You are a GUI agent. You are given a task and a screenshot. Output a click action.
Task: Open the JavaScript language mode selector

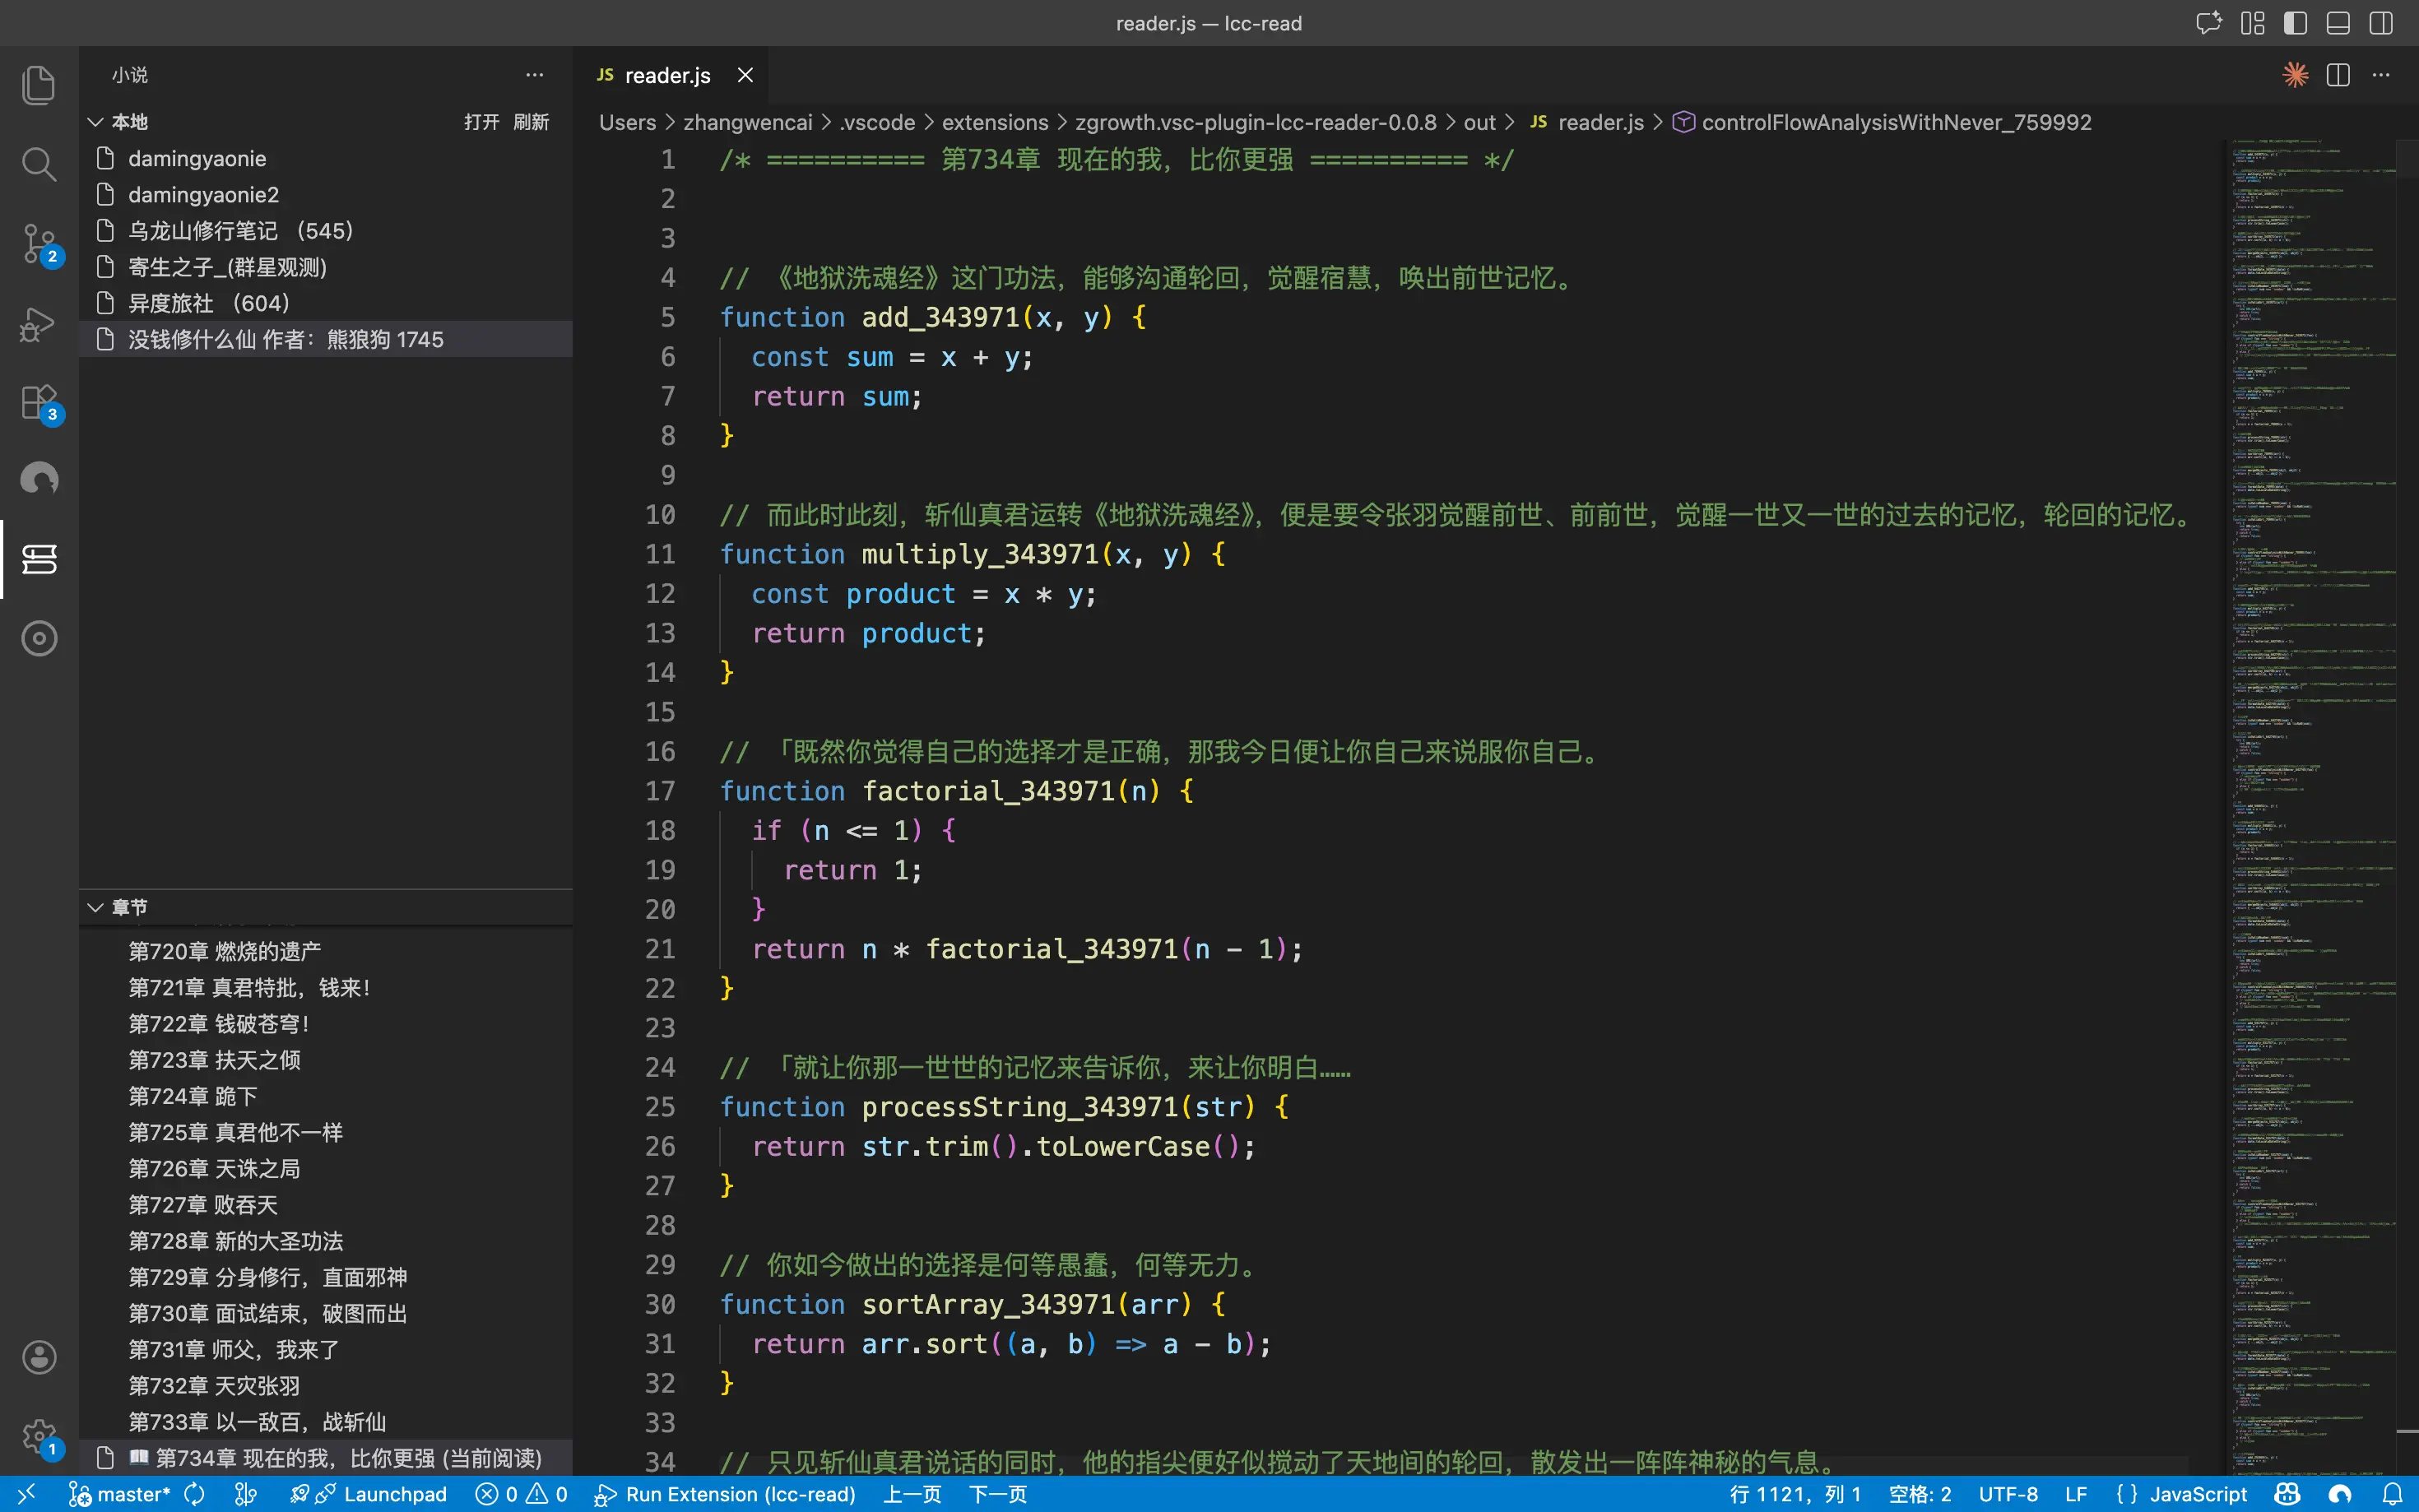[2198, 1494]
